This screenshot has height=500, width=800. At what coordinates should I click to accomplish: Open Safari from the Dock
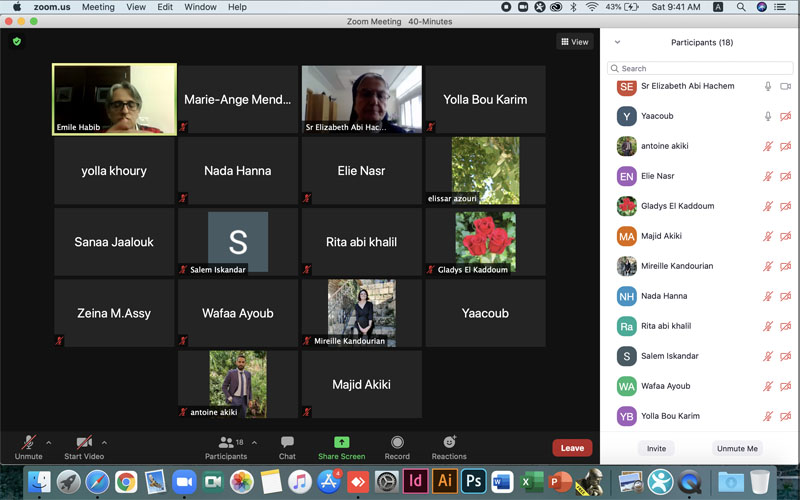pos(97,482)
